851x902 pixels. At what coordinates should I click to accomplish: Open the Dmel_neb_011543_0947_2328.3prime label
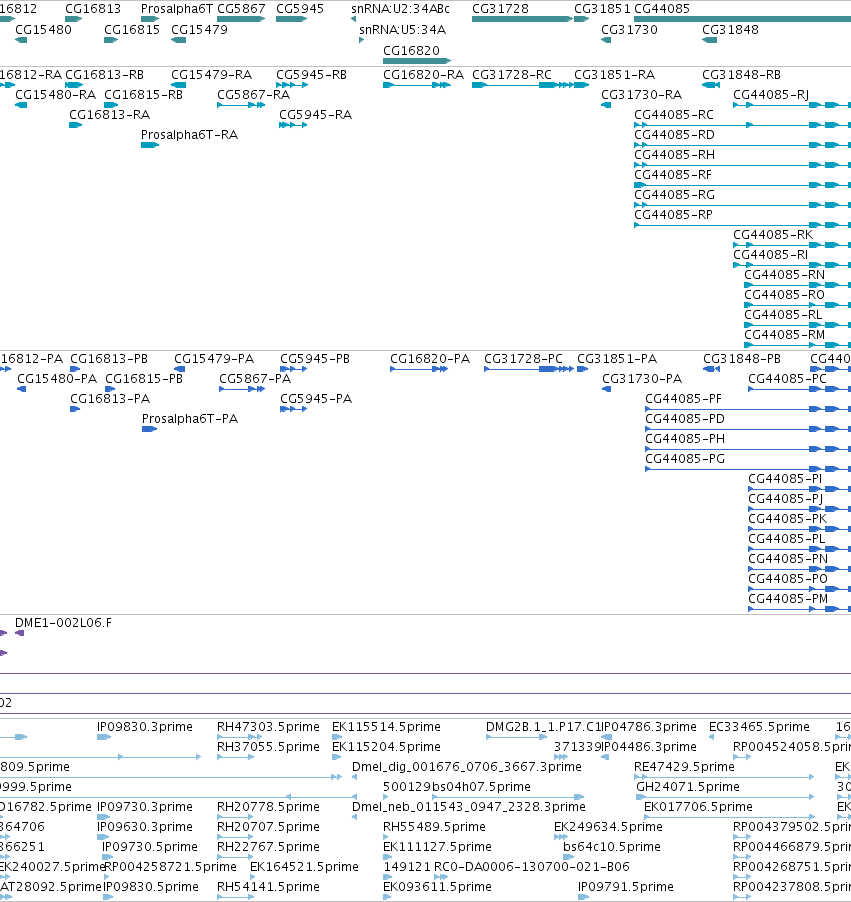click(468, 807)
